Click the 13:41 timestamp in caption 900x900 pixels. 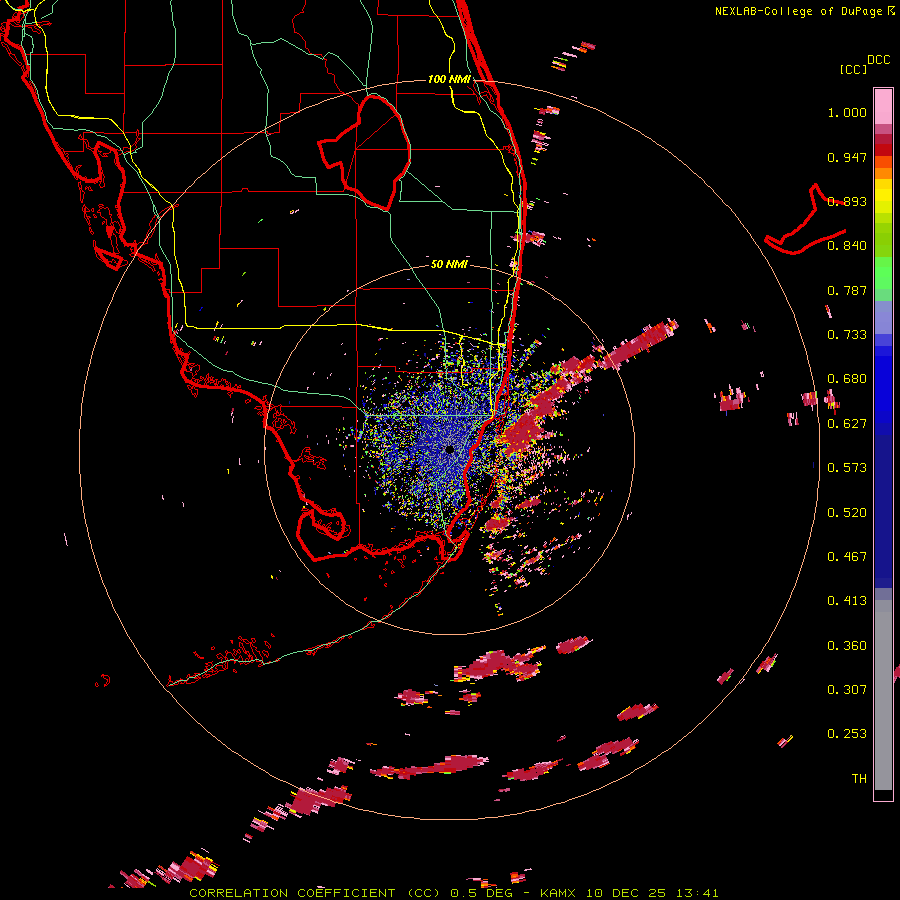pyautogui.click(x=697, y=893)
